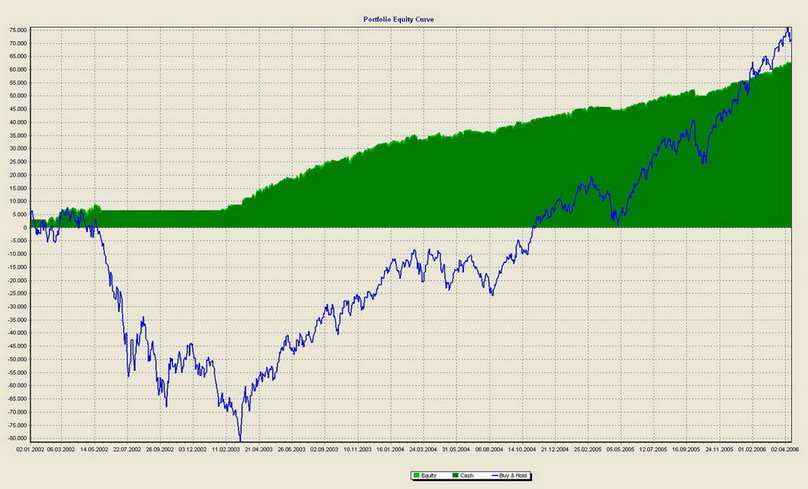Screen dimensions: 808x489
Task: Click the 14.05.2002 date label
Action: [94, 449]
